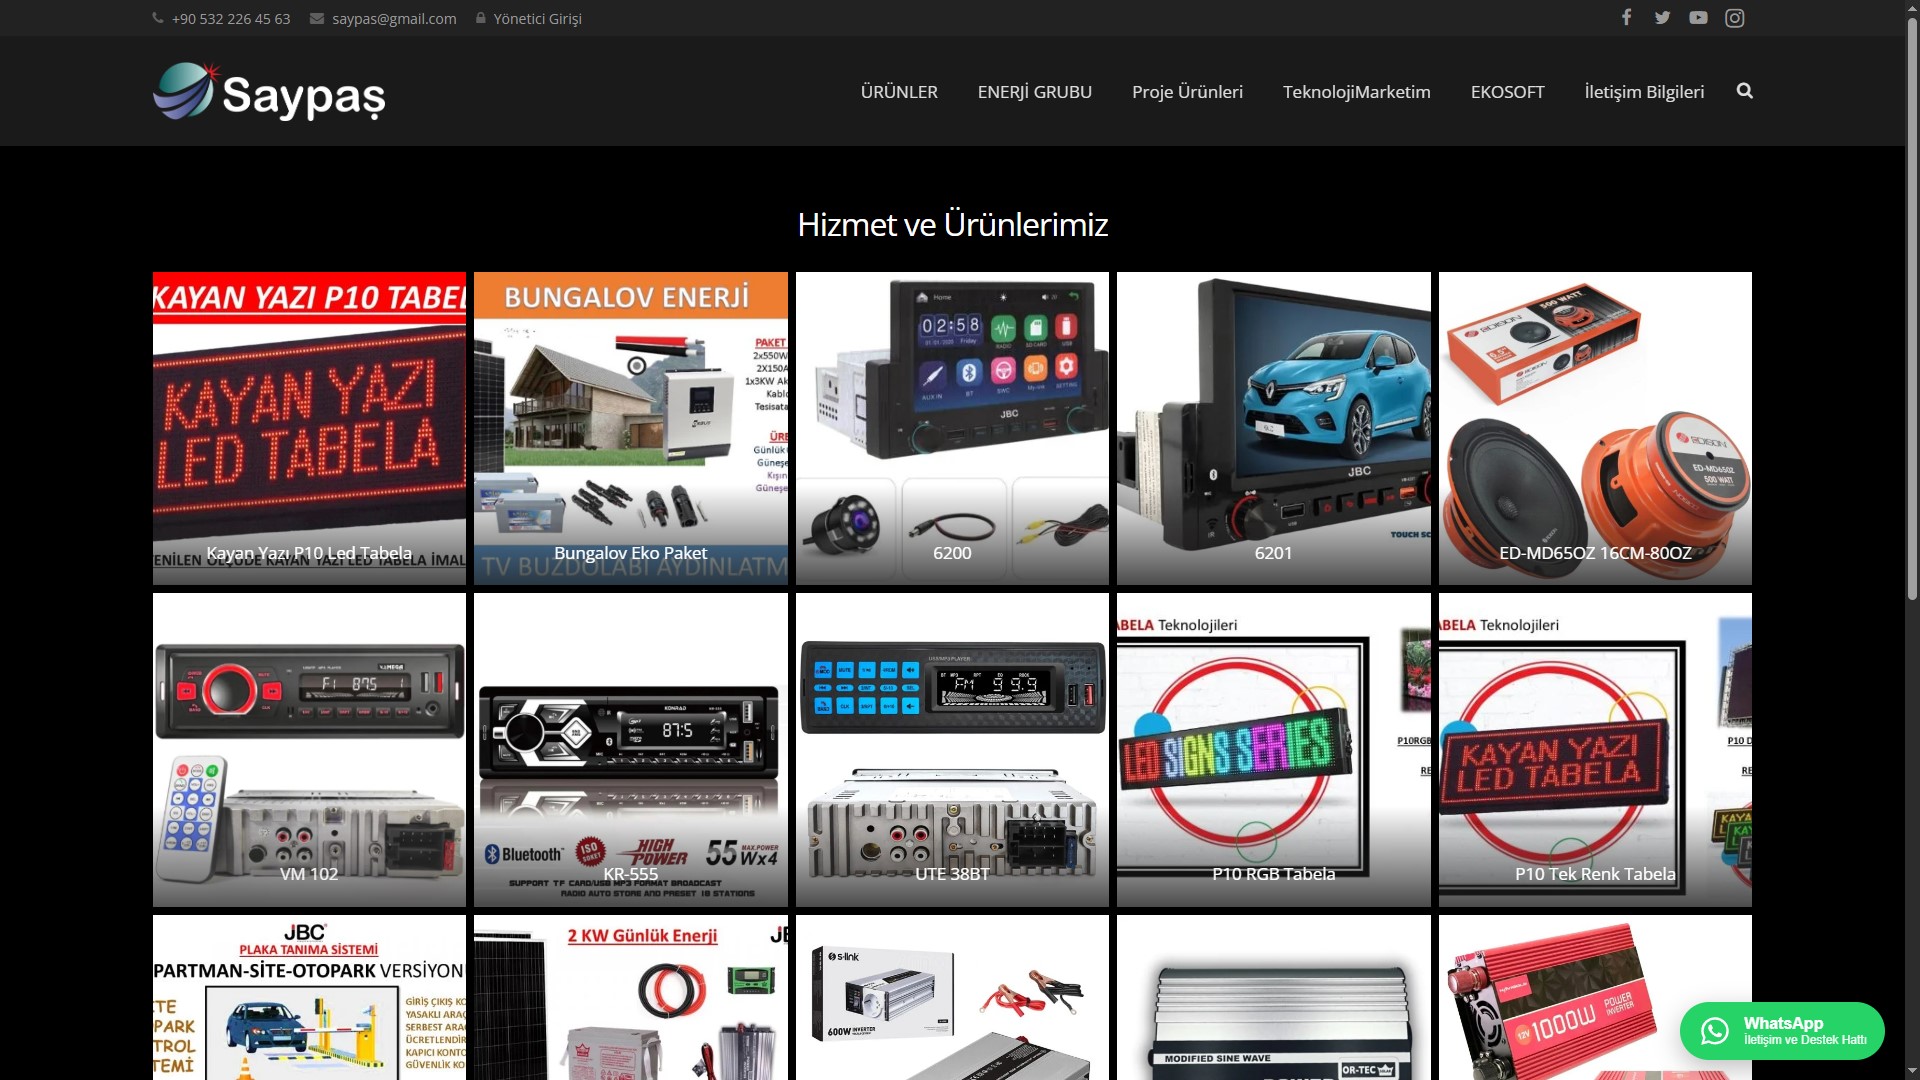The image size is (1920, 1080).
Task: Click the WhatsApp İletişim ve Destek Hattı button
Action: [1782, 1031]
